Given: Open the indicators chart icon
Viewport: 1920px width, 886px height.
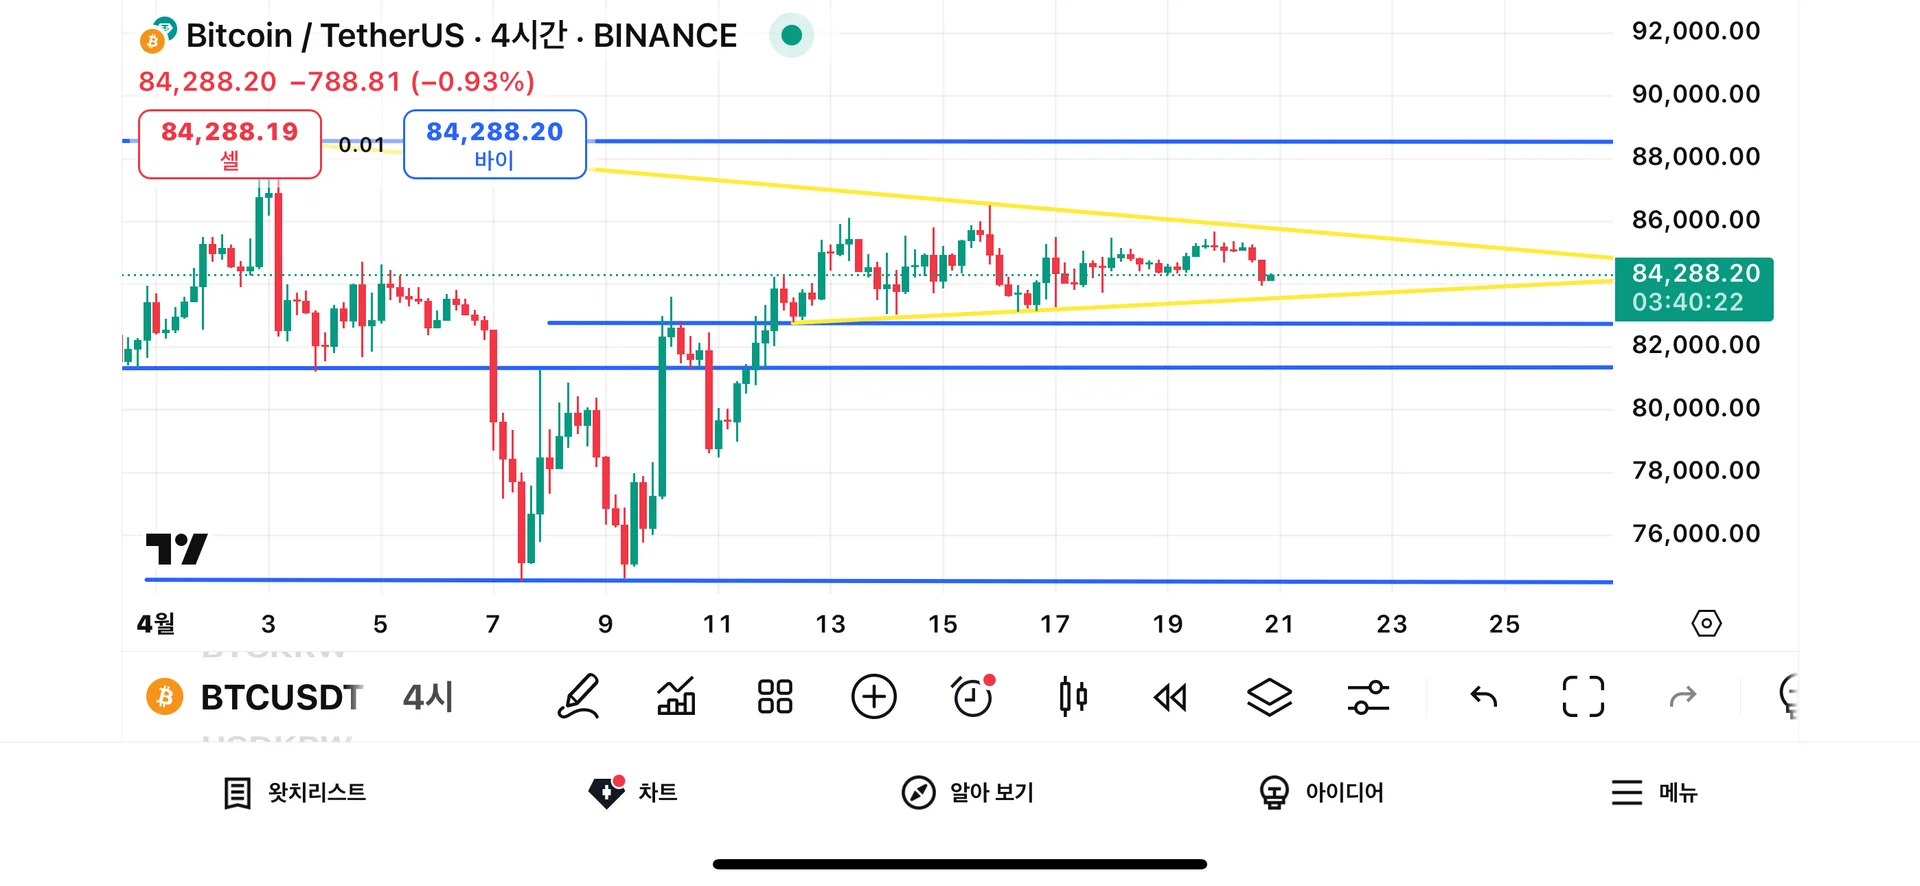Looking at the screenshot, I should [x=676, y=697].
